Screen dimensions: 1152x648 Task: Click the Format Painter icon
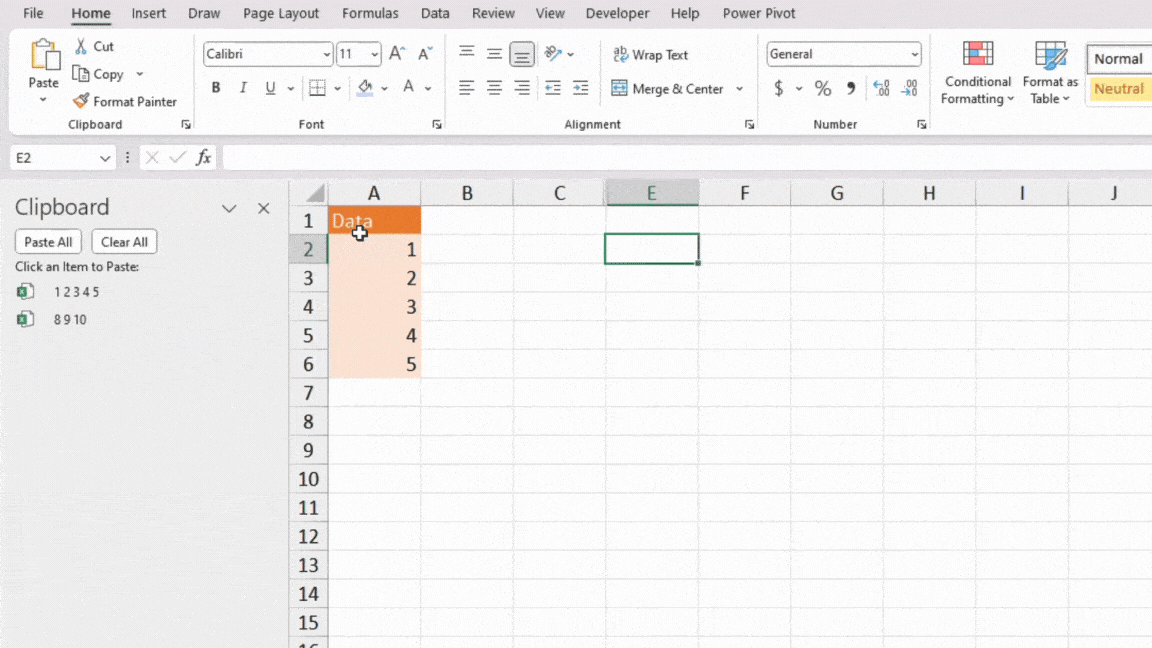click(82, 101)
